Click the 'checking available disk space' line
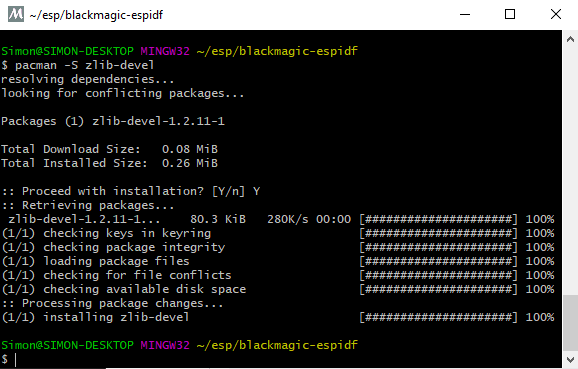Screen dimensions: 578x369 tap(124, 289)
